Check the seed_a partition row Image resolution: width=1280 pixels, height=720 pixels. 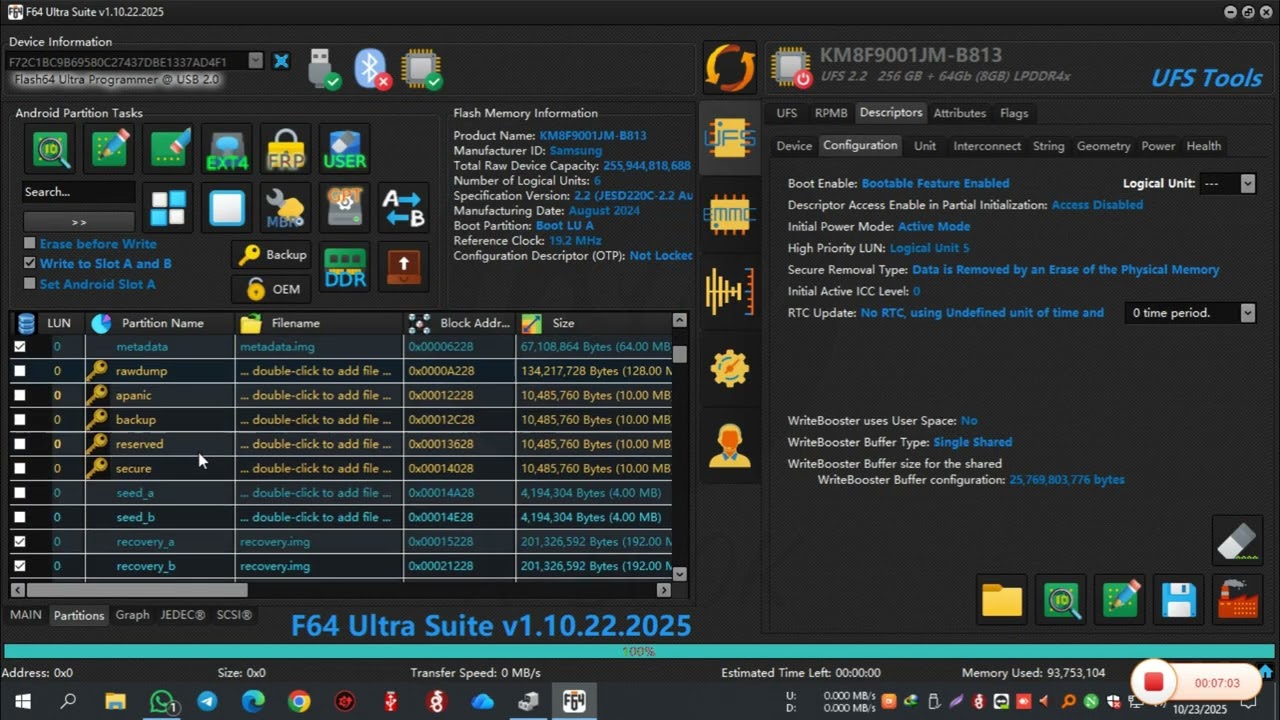[x=19, y=493]
